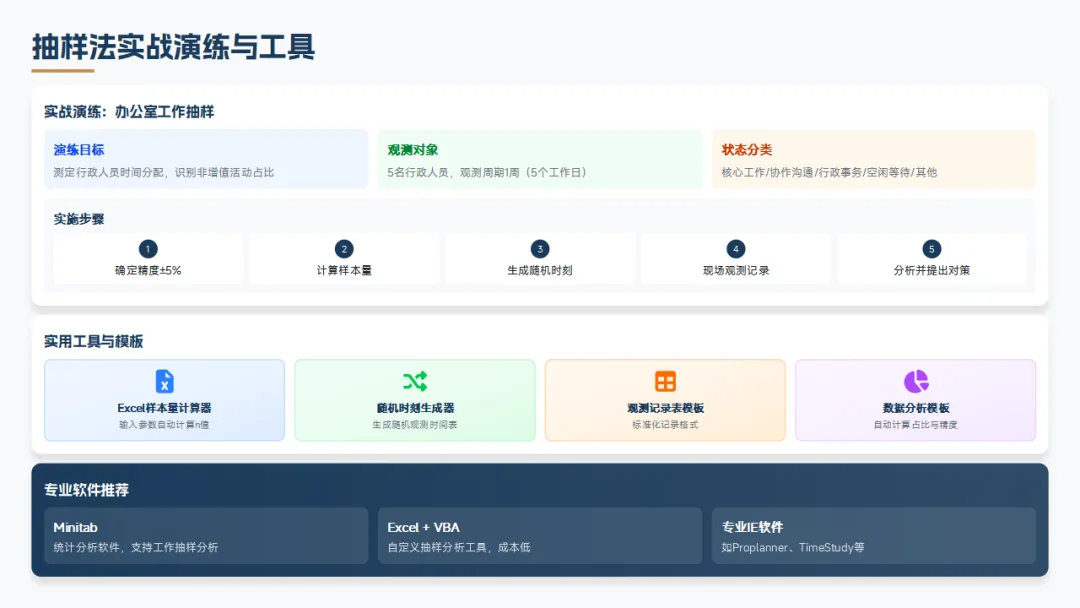Select the 计算样本量 step label
The height and width of the screenshot is (608, 1080).
(344, 271)
